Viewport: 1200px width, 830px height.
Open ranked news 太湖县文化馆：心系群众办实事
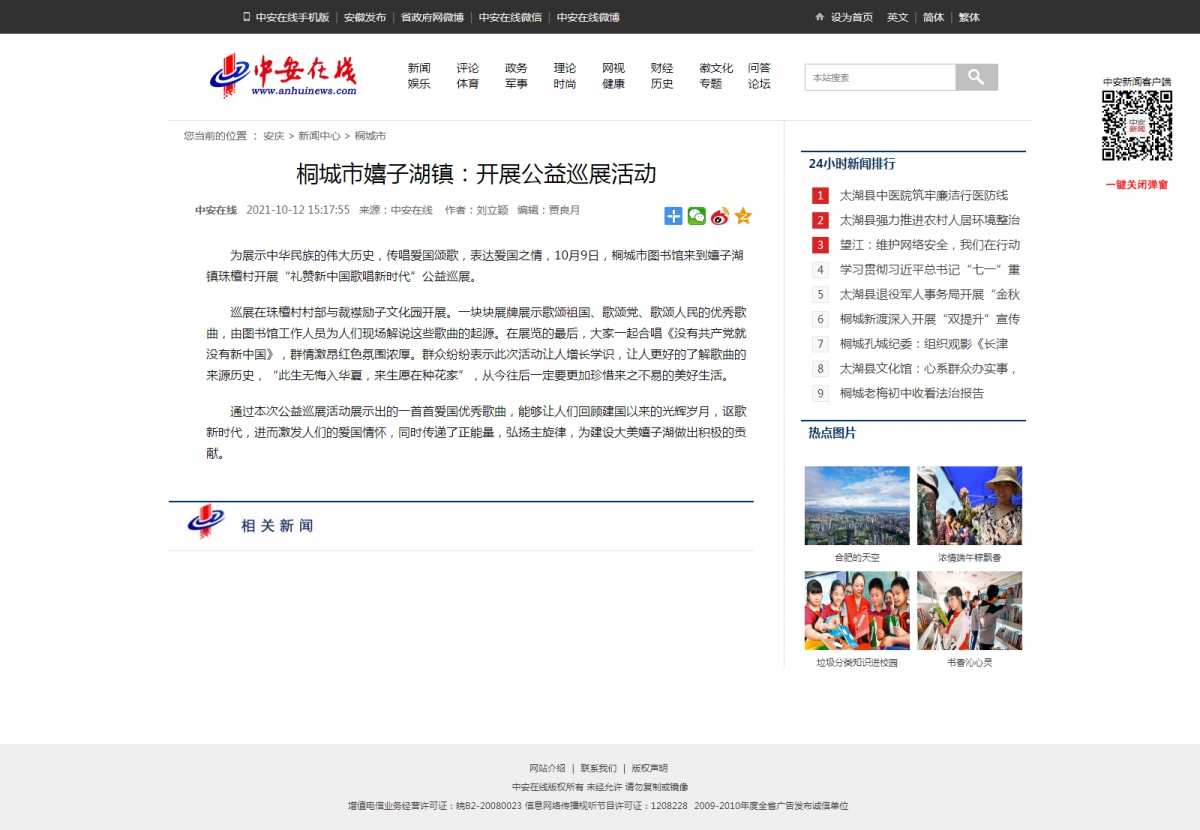[929, 368]
